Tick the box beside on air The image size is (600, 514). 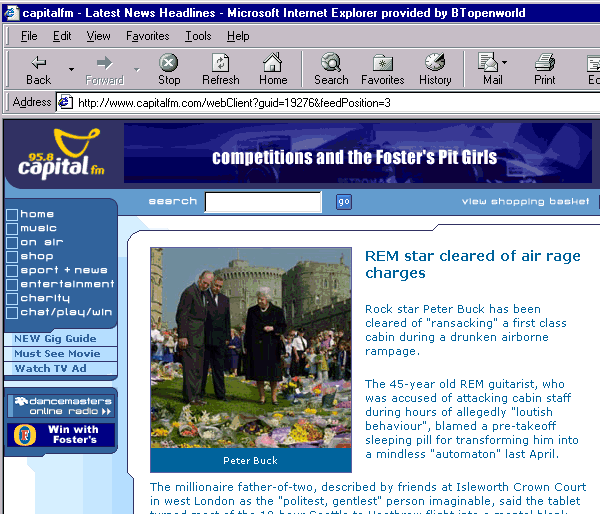(x=12, y=242)
